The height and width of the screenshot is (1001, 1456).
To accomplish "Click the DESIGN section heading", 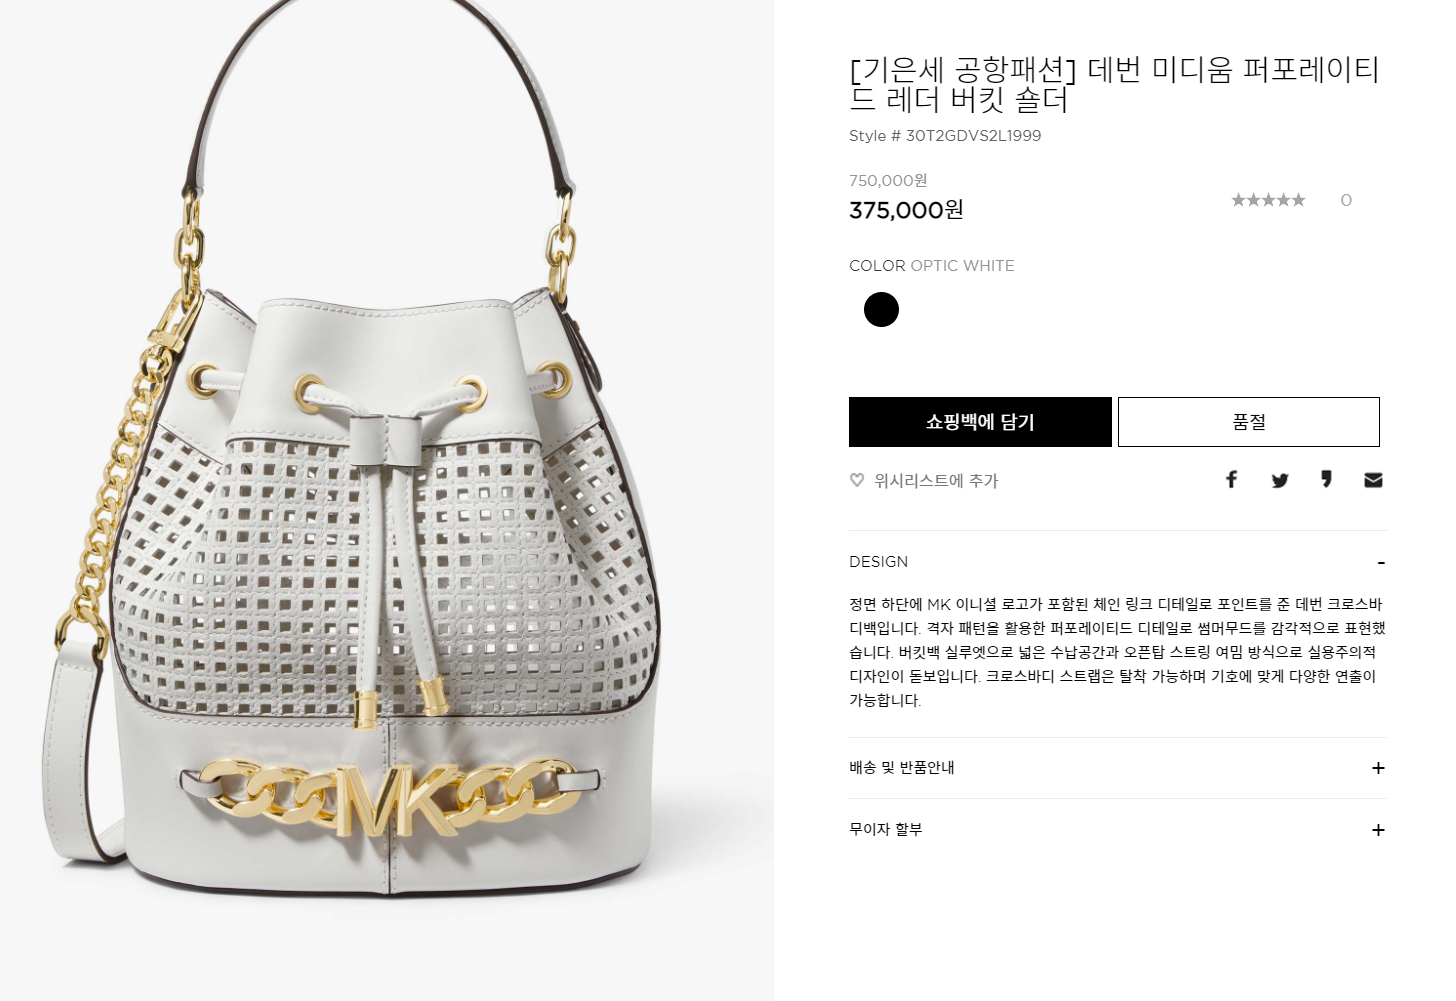I will 879,562.
